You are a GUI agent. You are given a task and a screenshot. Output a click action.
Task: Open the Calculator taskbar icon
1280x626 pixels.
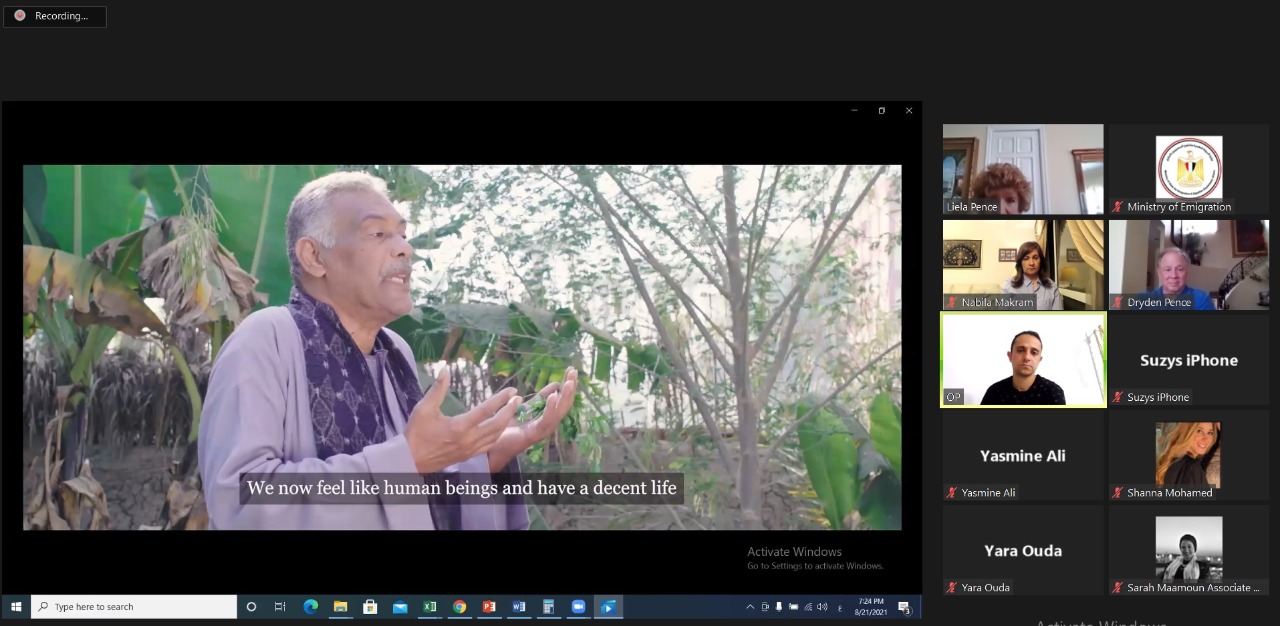[548, 607]
